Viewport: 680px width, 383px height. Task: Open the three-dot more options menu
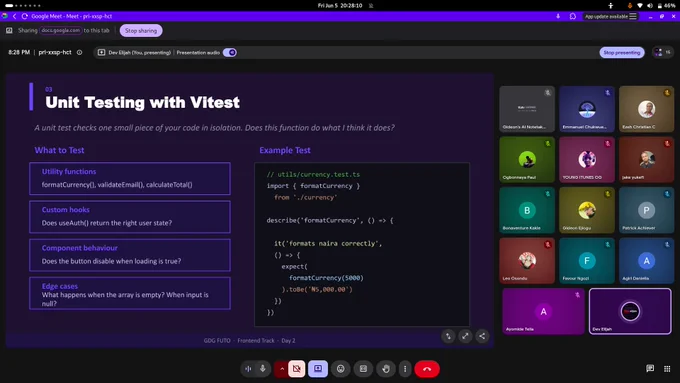pos(405,369)
